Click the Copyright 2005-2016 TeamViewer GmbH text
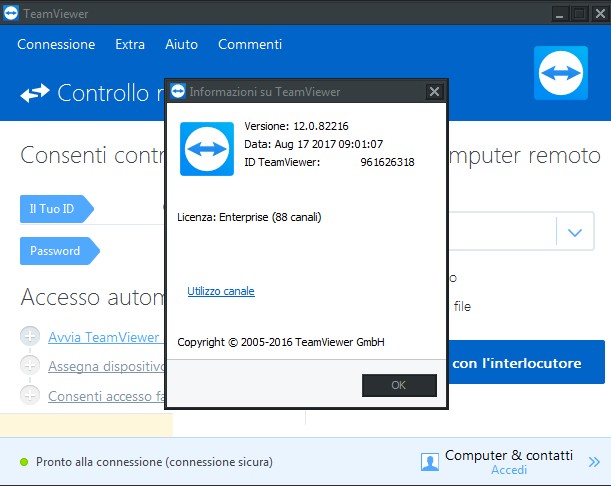The image size is (611, 486). [281, 342]
